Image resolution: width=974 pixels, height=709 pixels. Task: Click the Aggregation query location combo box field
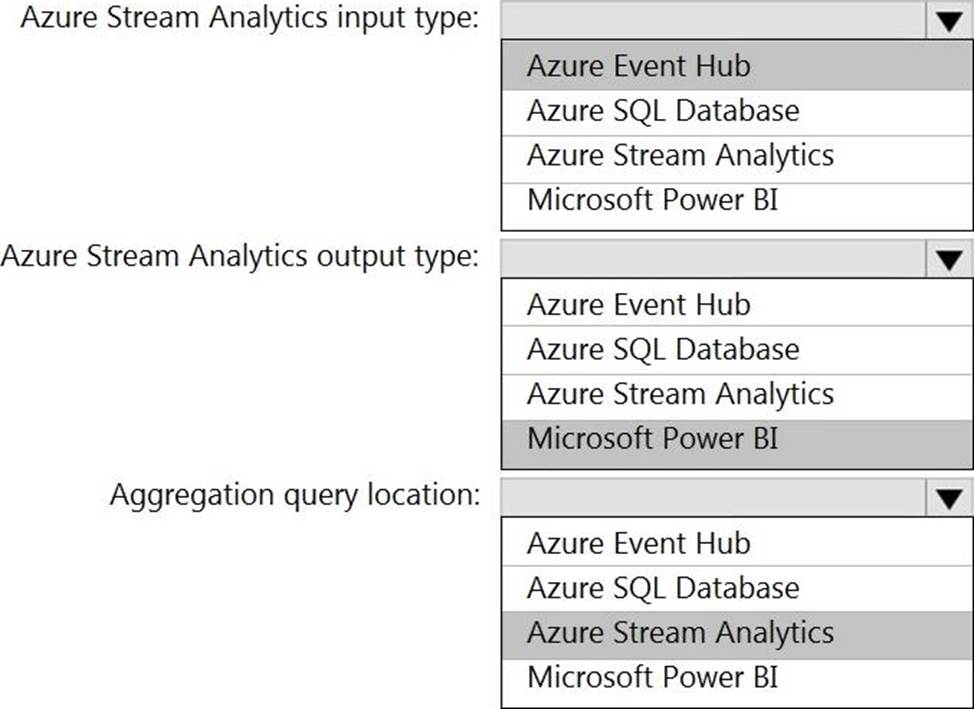tap(712, 498)
